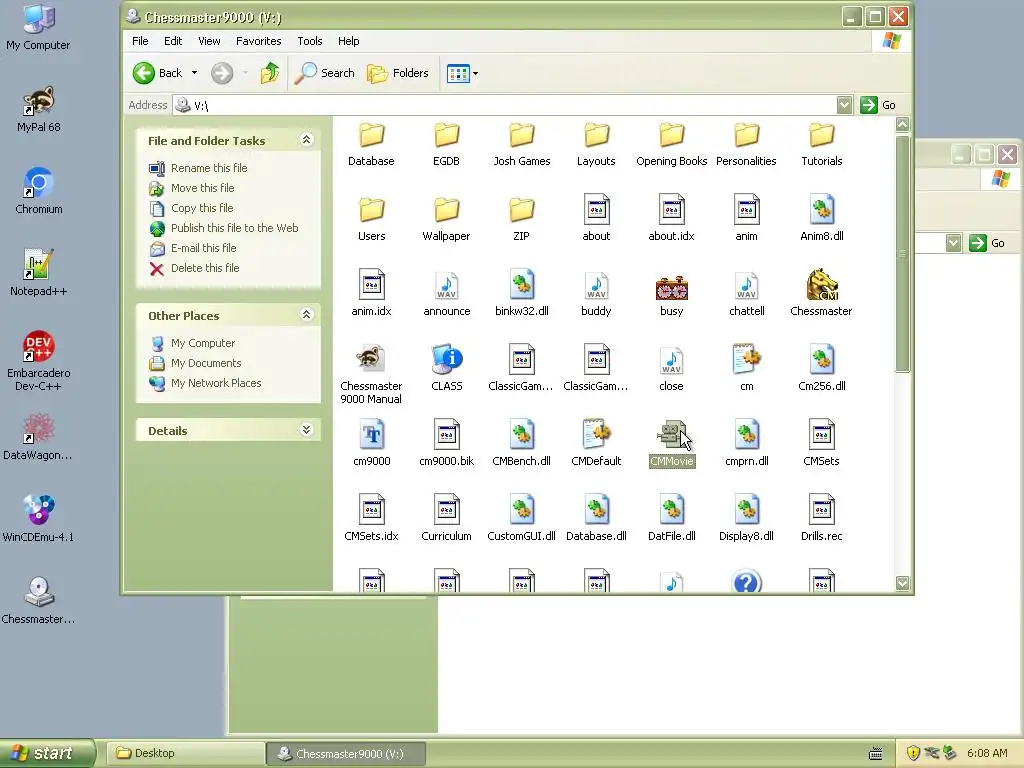Select the busy cursor file icon
The image size is (1024, 768).
(x=671, y=286)
